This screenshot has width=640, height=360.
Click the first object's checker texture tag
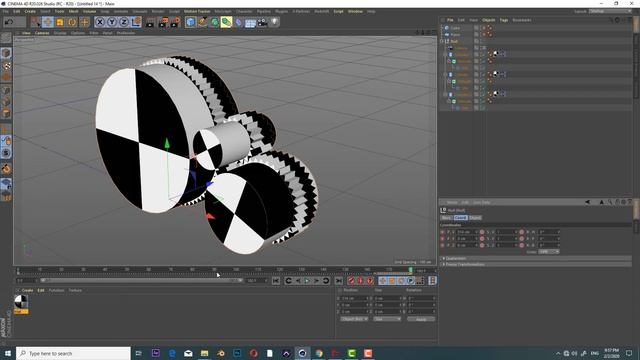(x=497, y=54)
